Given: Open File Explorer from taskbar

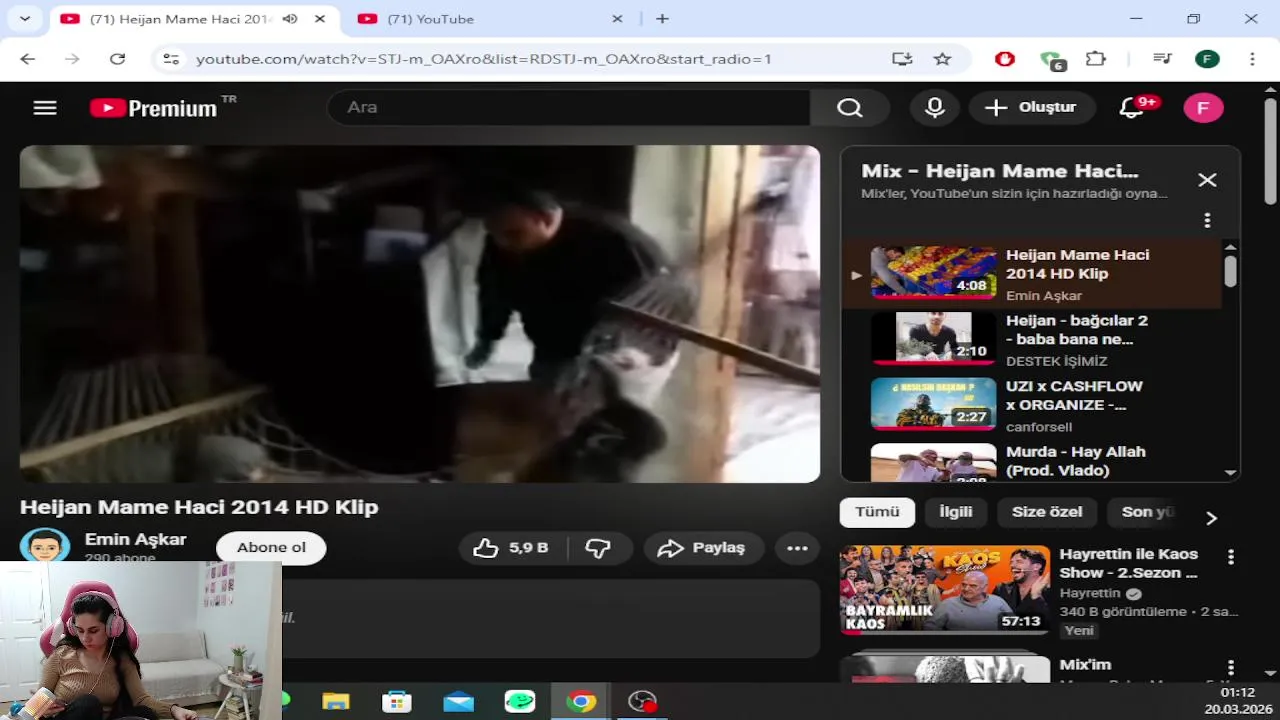Looking at the screenshot, I should click(x=336, y=702).
